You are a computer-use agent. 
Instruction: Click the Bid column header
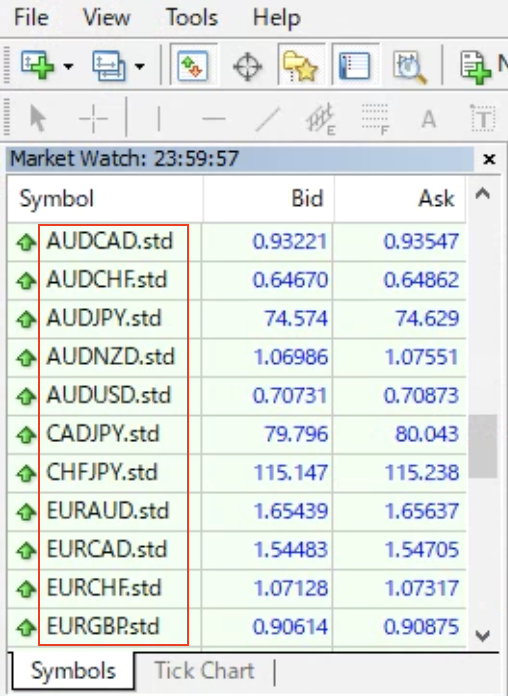point(268,198)
